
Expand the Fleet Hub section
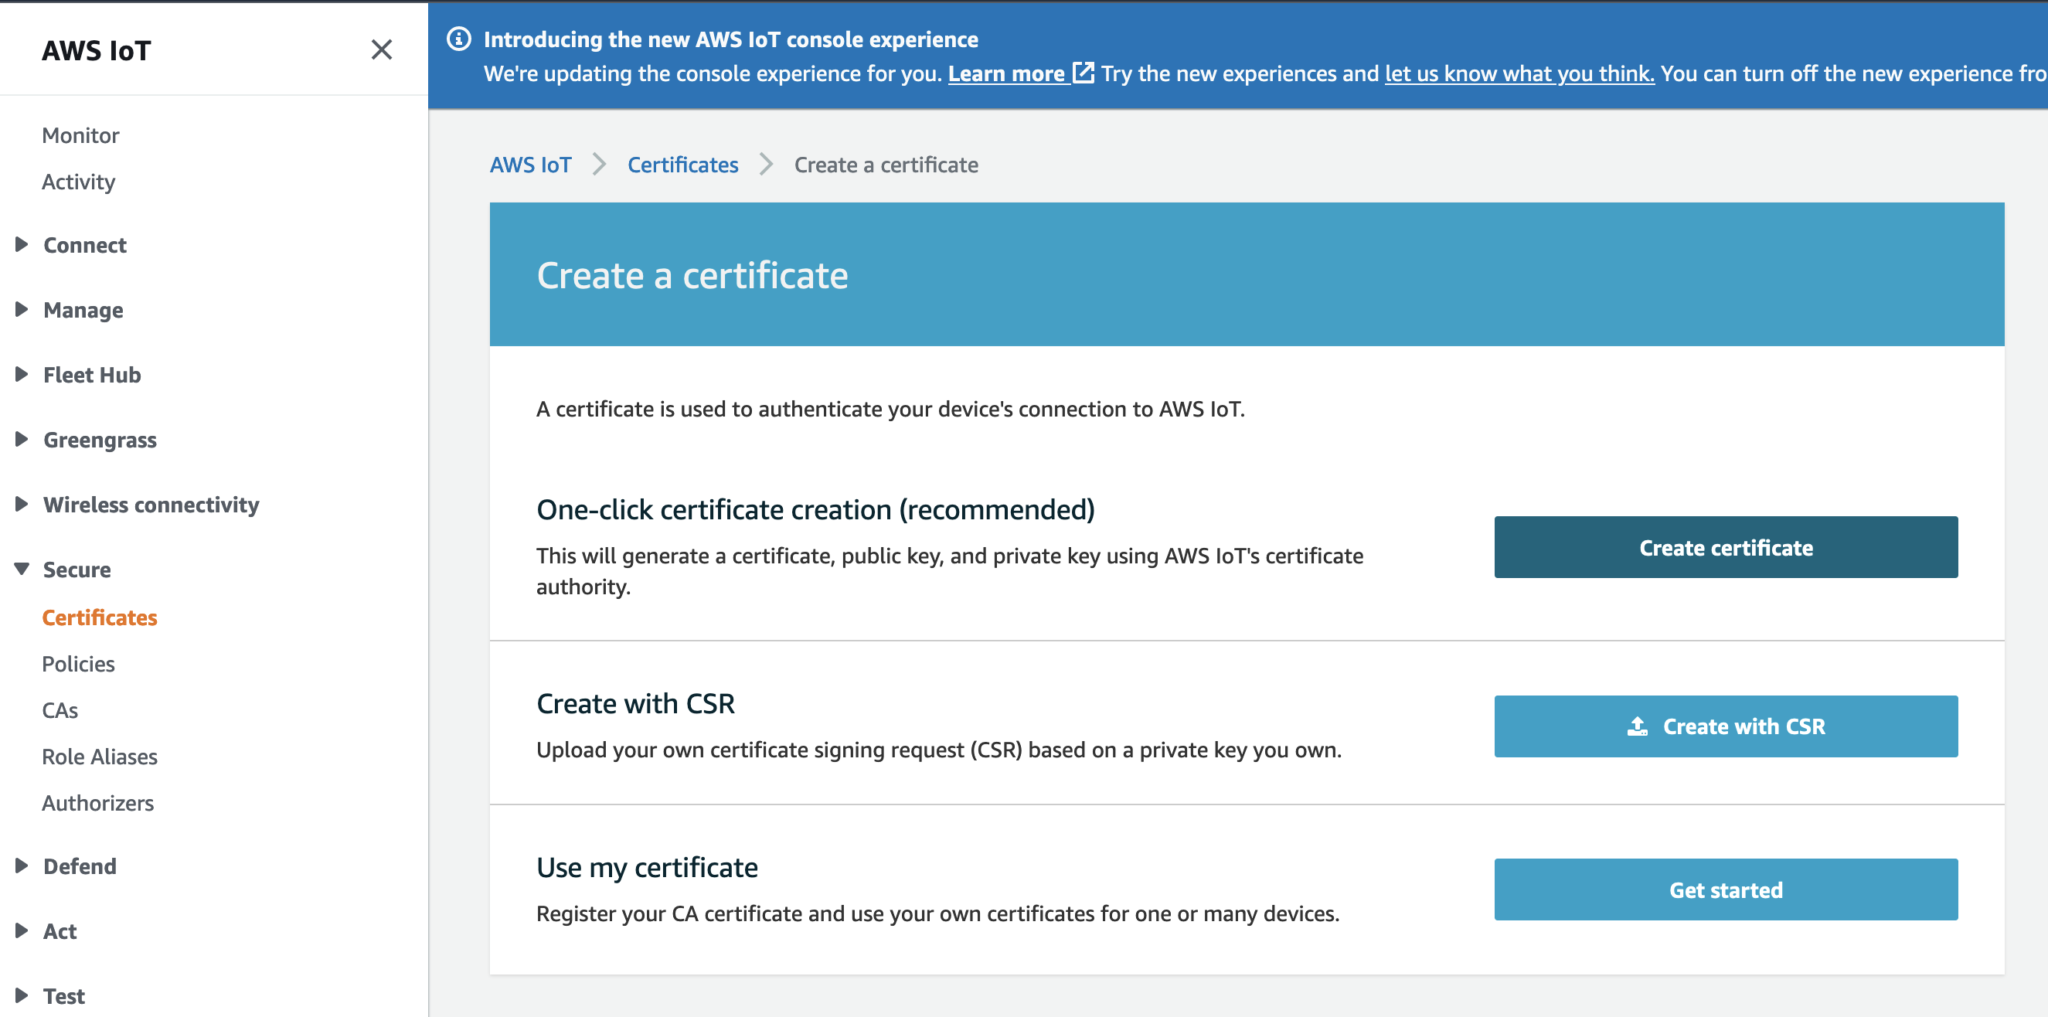[21, 375]
